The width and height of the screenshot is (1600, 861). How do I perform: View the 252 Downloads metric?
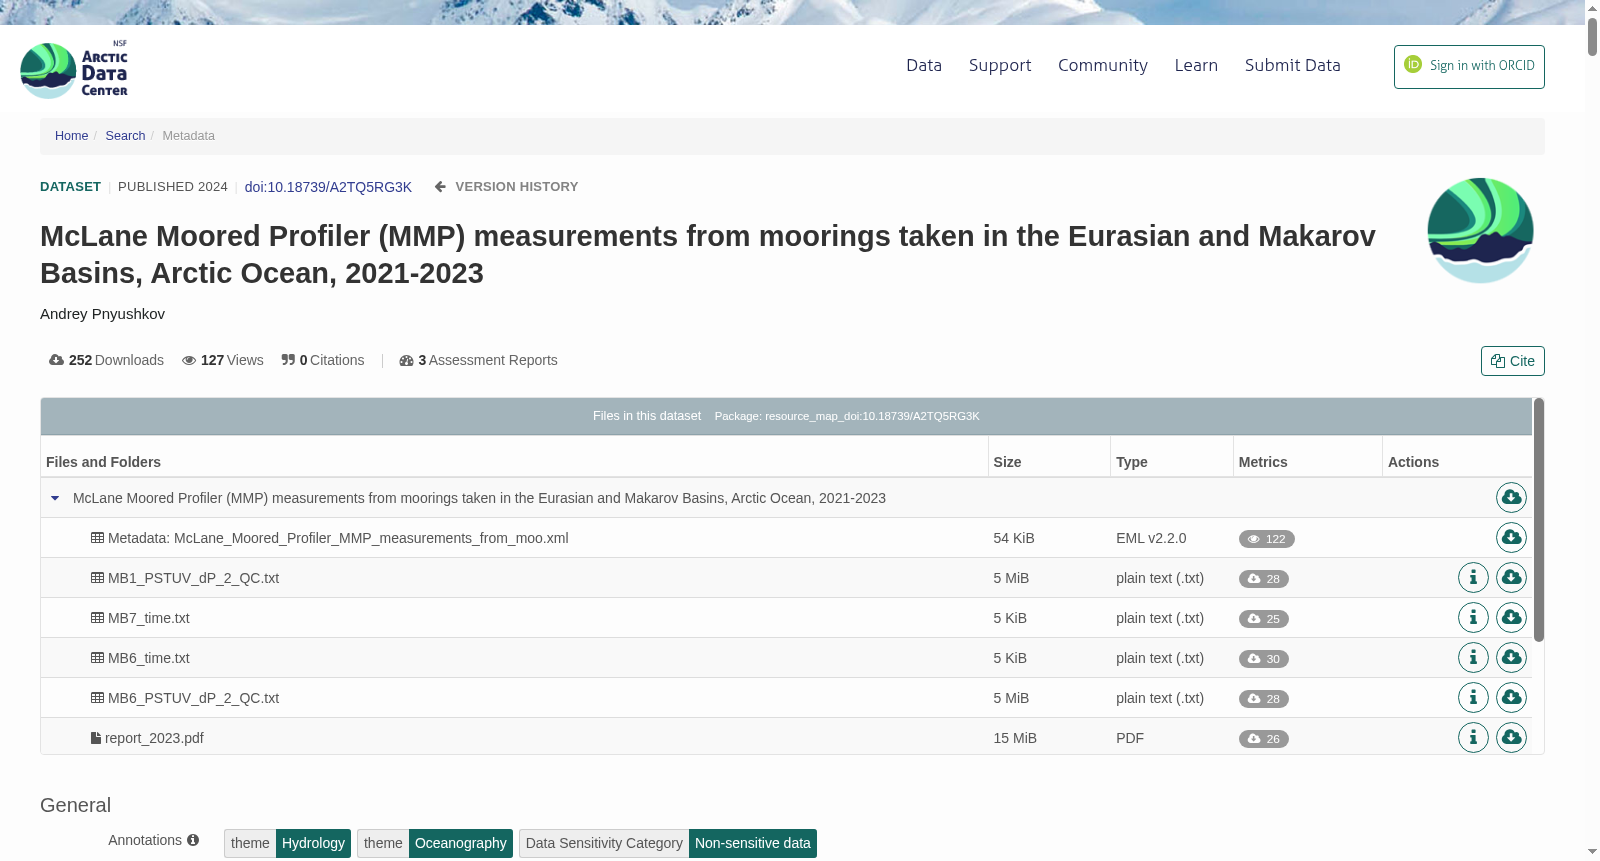106,360
